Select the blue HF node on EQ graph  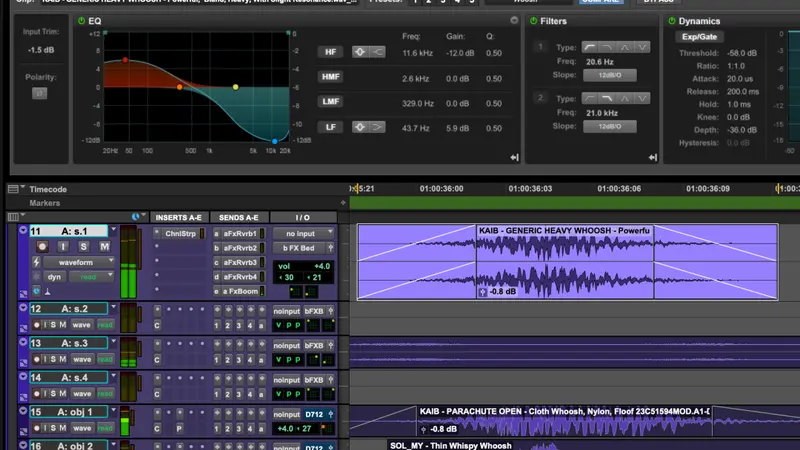[274, 141]
